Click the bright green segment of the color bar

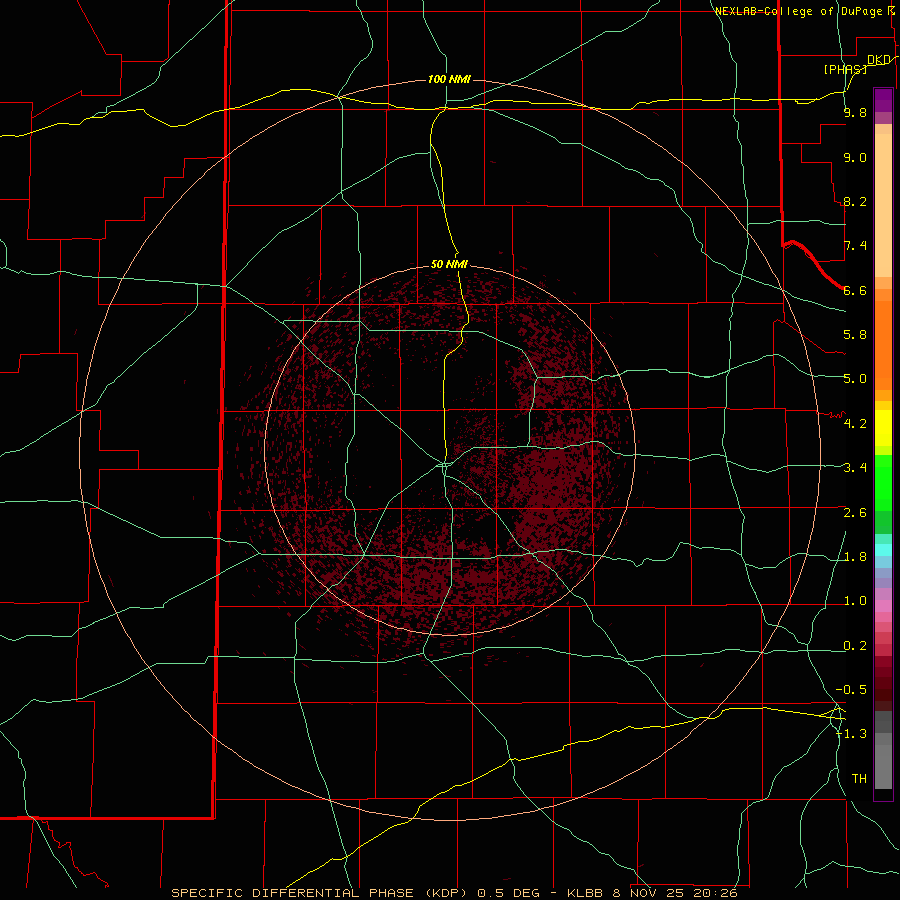click(x=883, y=483)
